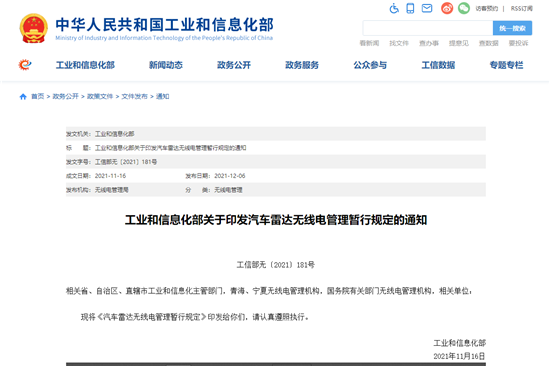Click the 成文日期 value 2021-11-16

coord(110,176)
